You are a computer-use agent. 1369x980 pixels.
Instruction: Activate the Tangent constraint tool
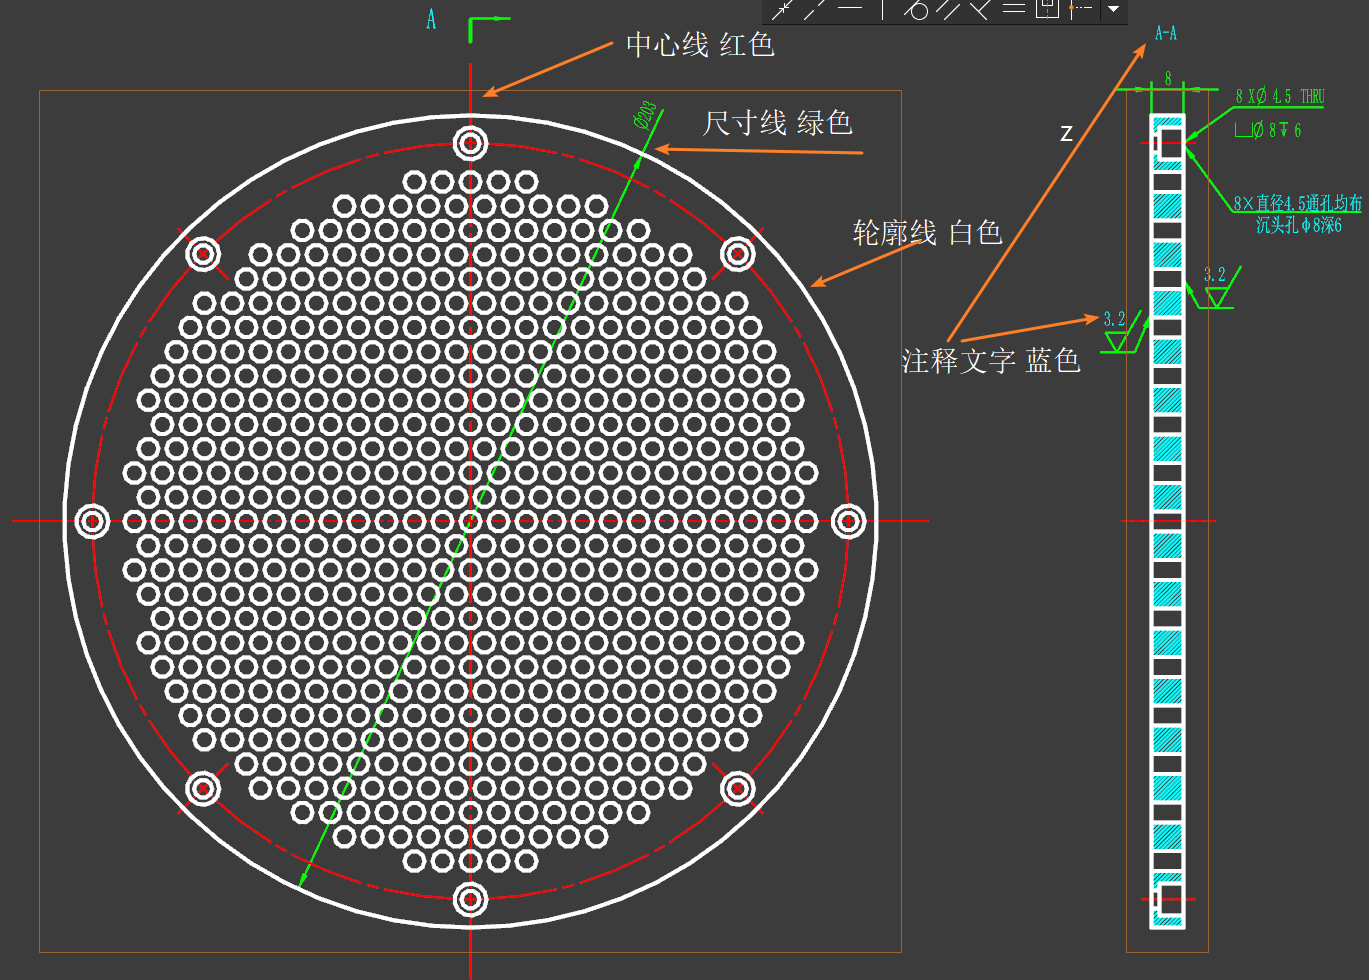(915, 10)
